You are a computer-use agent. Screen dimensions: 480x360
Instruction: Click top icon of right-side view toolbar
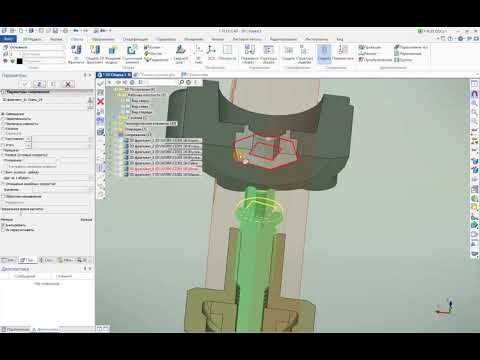click(x=474, y=84)
